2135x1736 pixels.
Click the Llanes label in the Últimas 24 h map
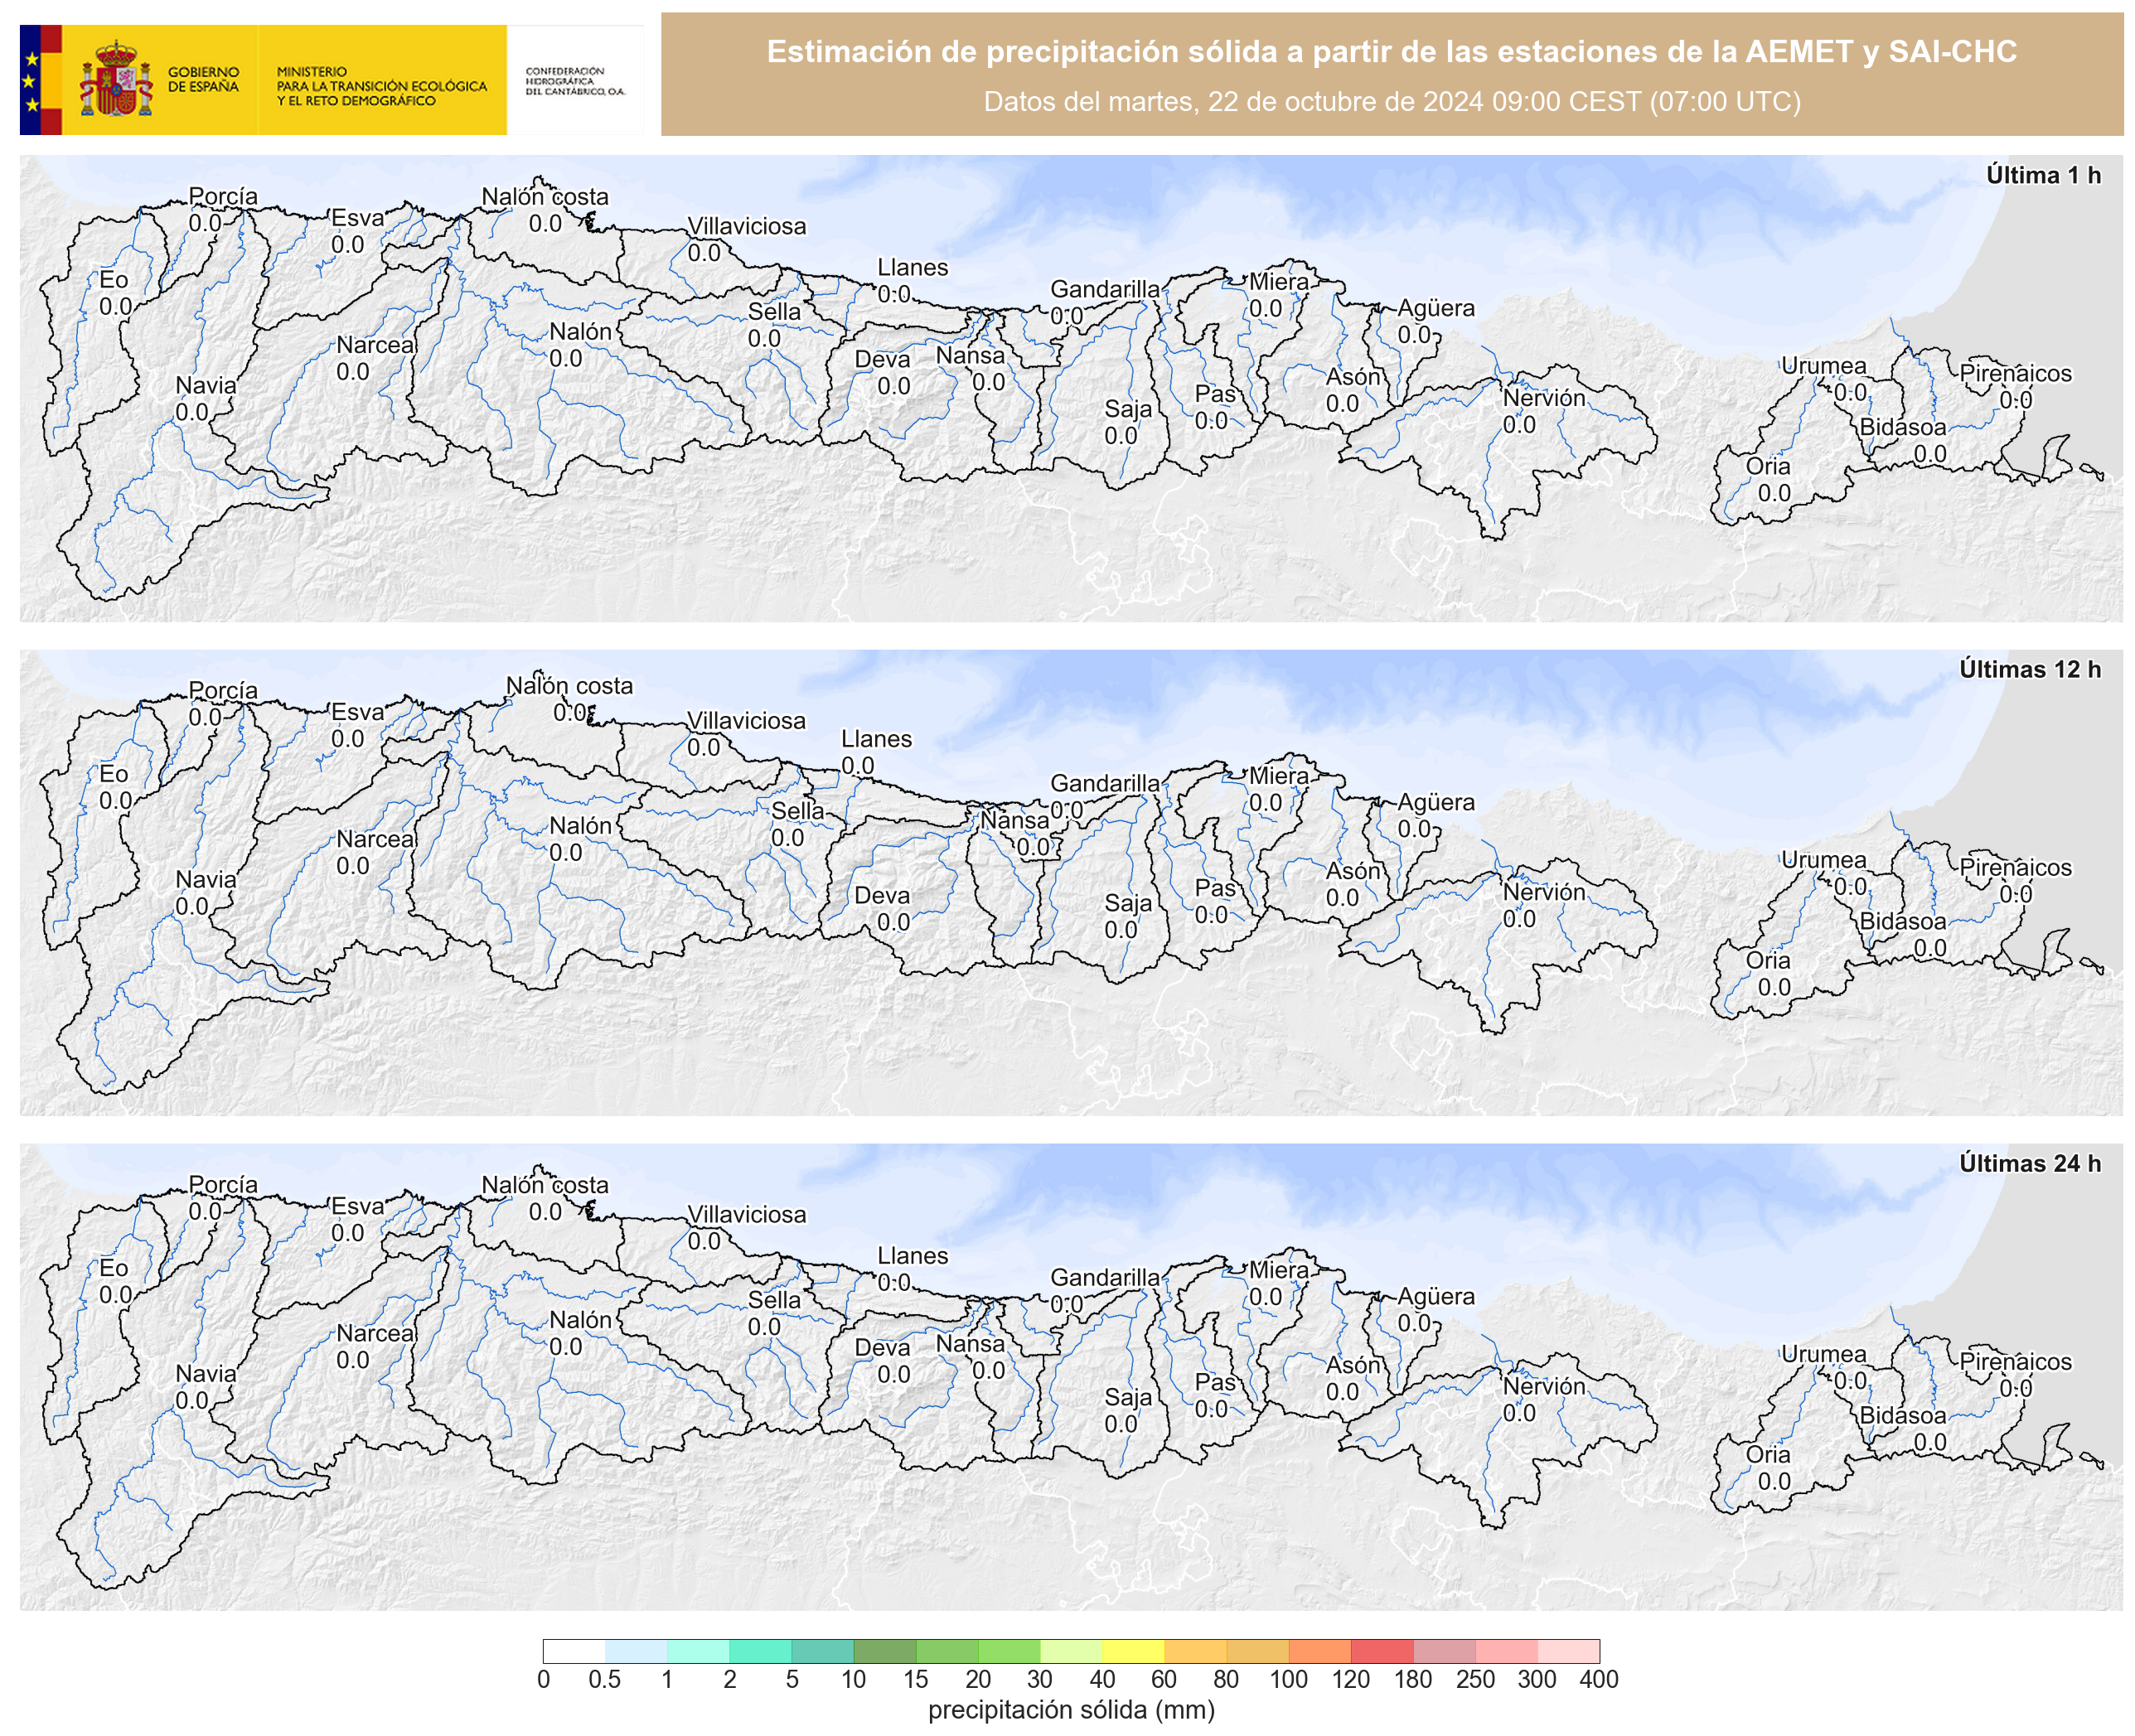point(913,1255)
